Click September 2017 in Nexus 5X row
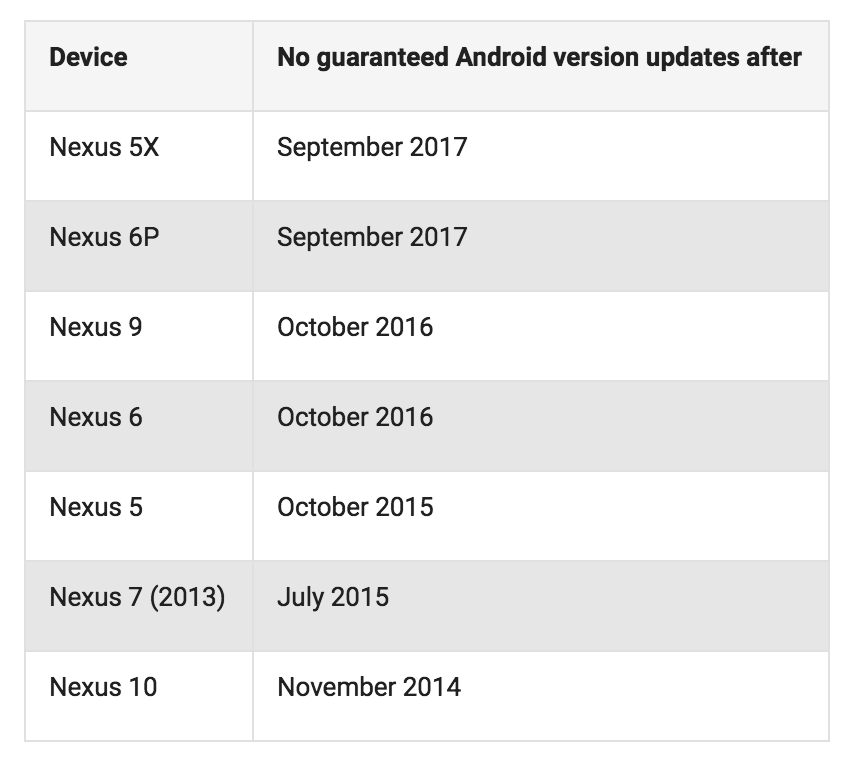The height and width of the screenshot is (764, 848). [372, 147]
